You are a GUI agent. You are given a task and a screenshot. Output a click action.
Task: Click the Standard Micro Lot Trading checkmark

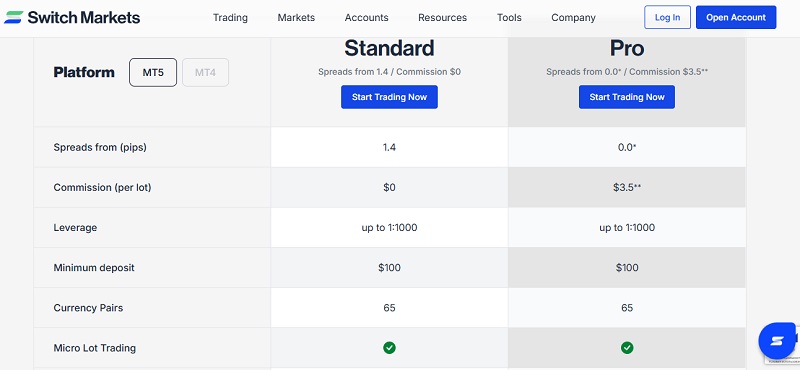pos(389,348)
